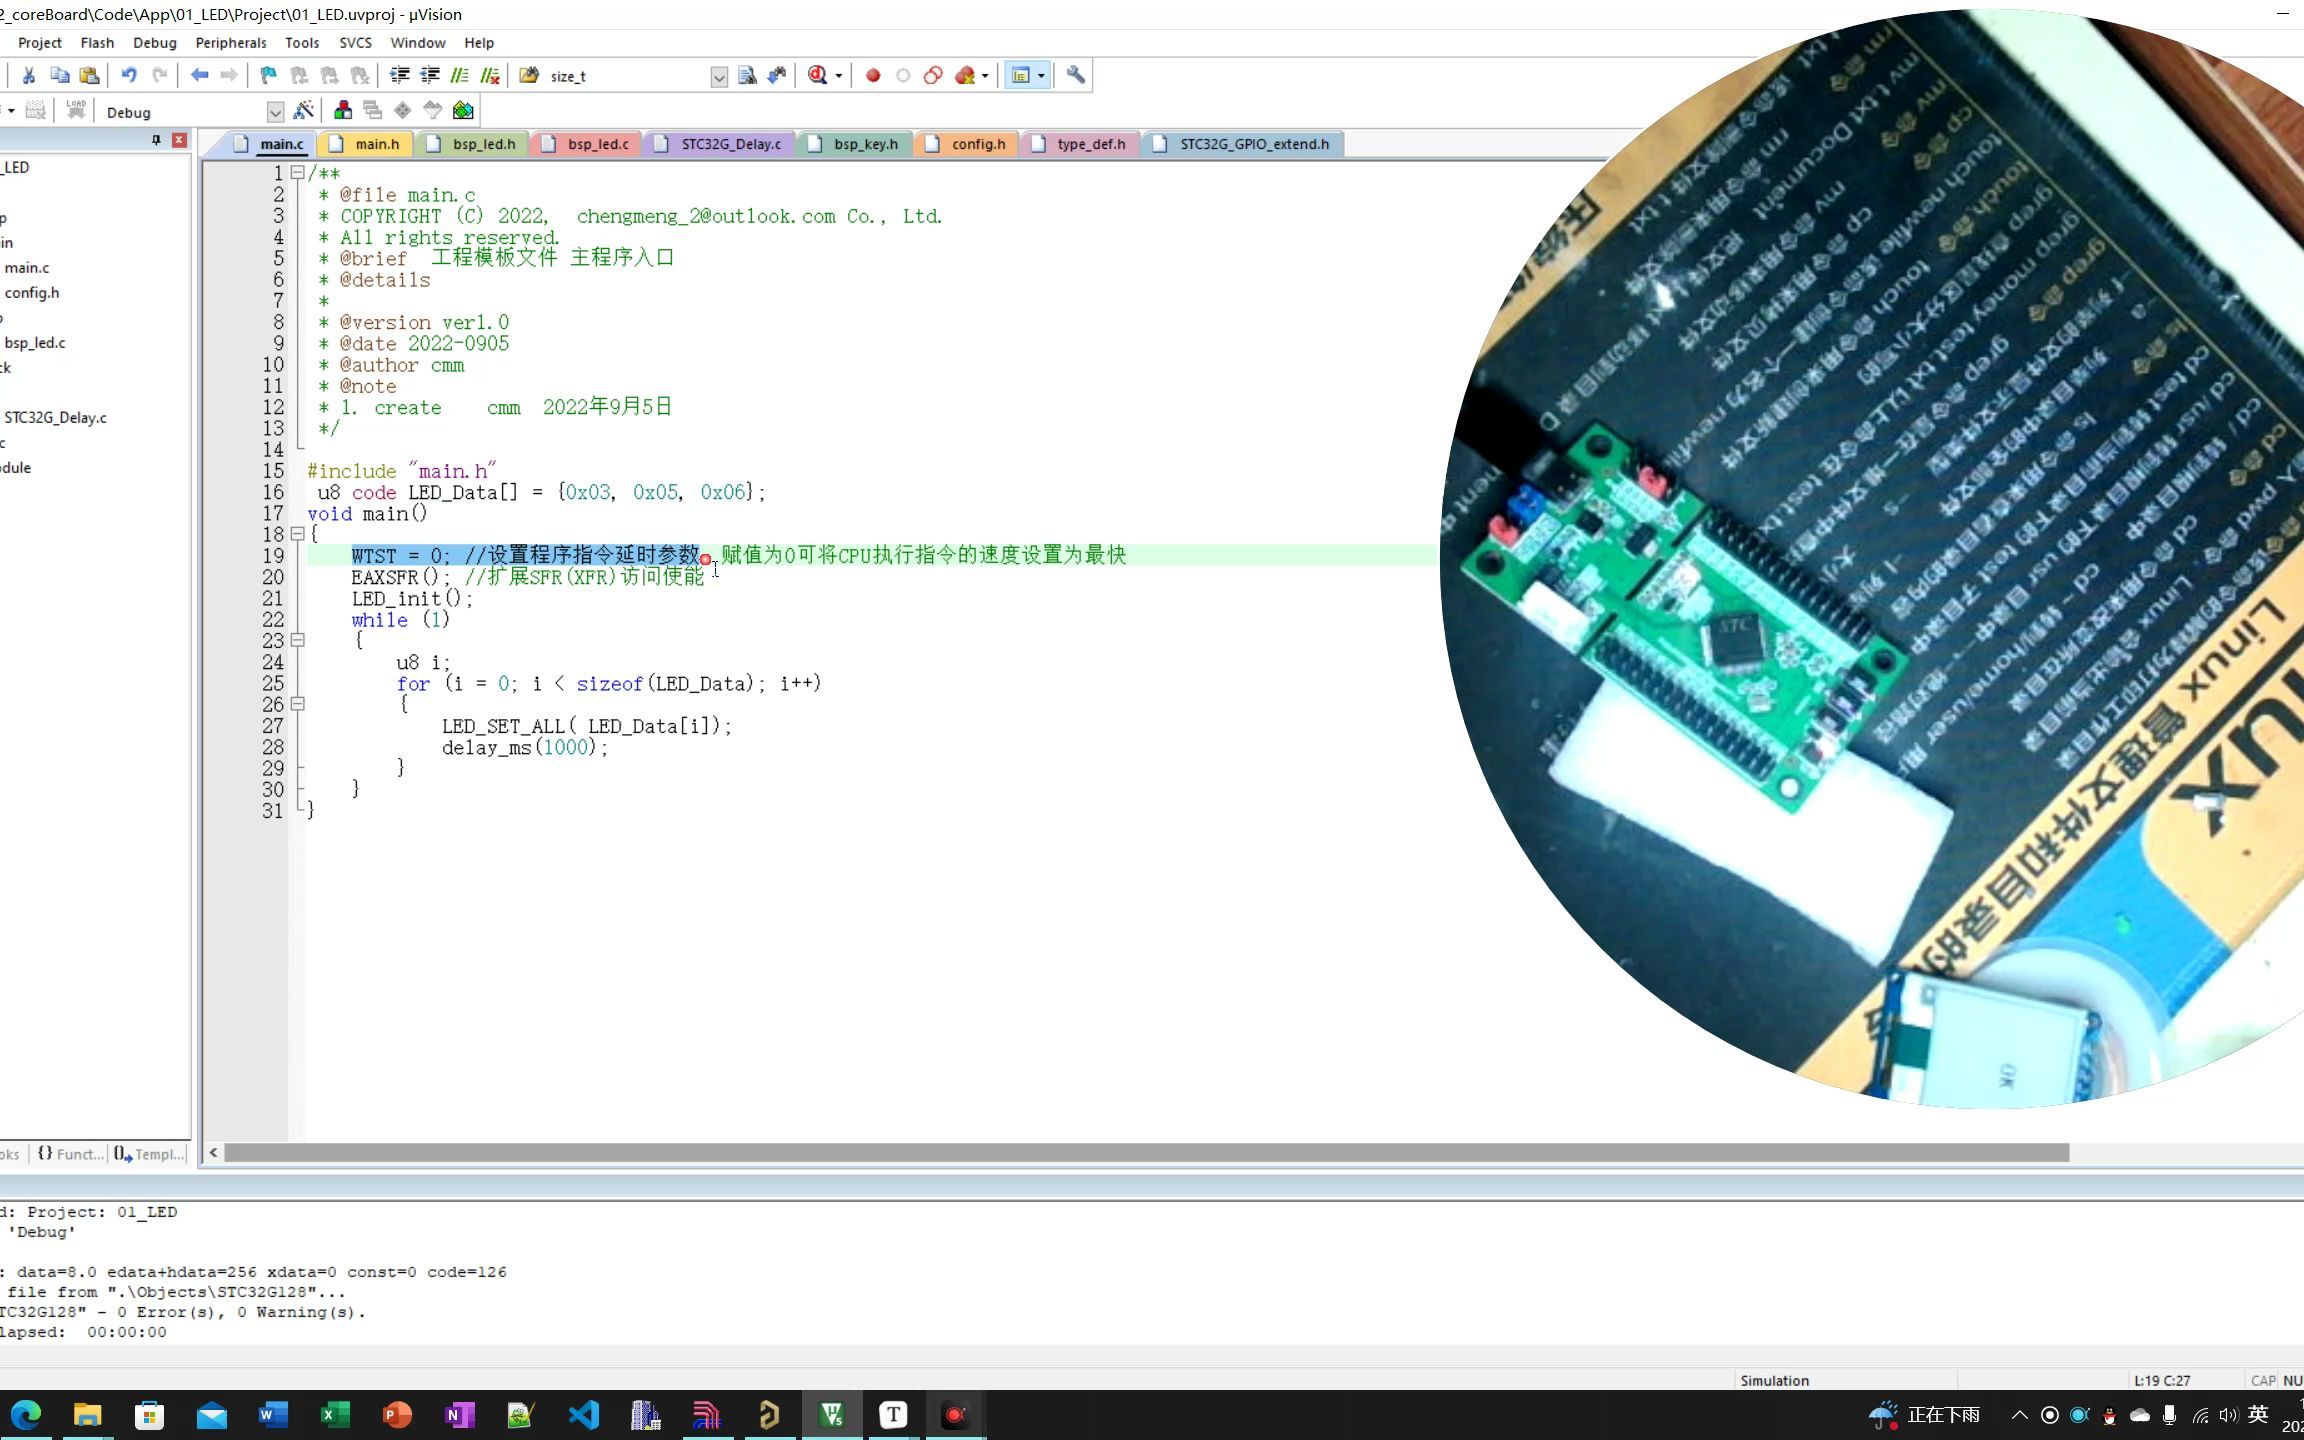
Task: Open Visual Studio Code from taskbar
Action: (584, 1414)
